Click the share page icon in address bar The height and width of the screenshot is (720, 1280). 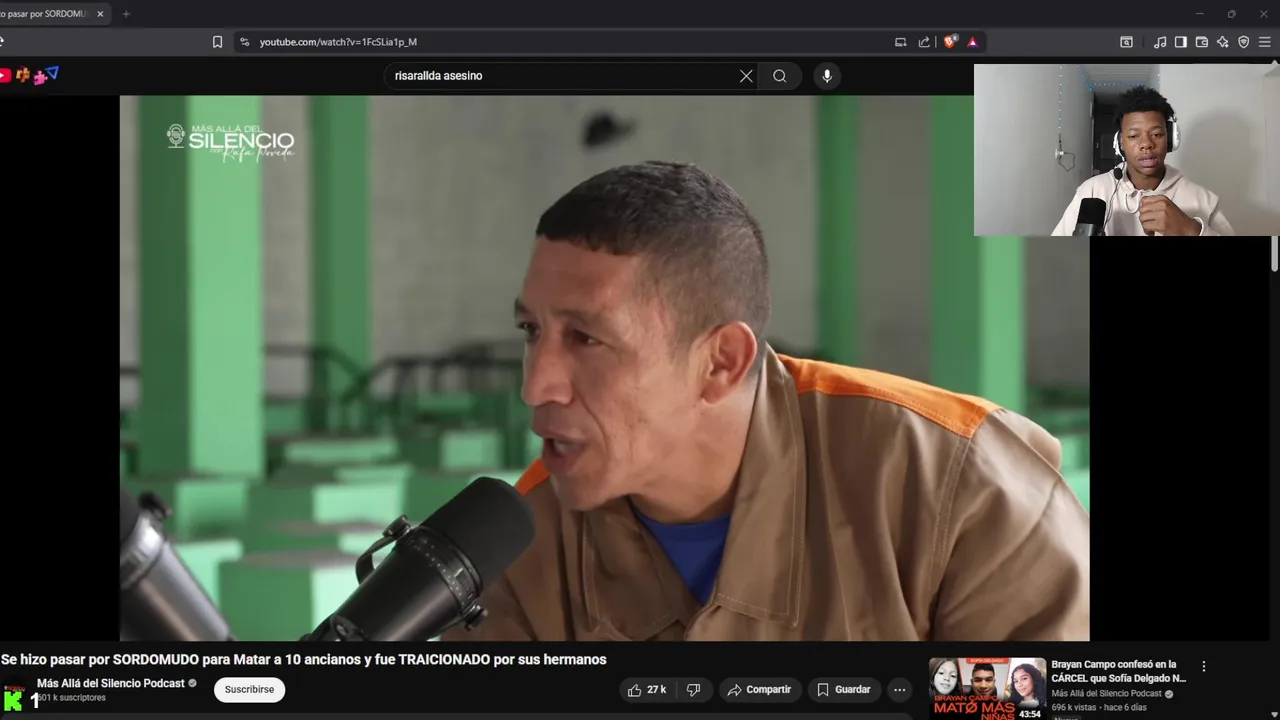(x=924, y=42)
